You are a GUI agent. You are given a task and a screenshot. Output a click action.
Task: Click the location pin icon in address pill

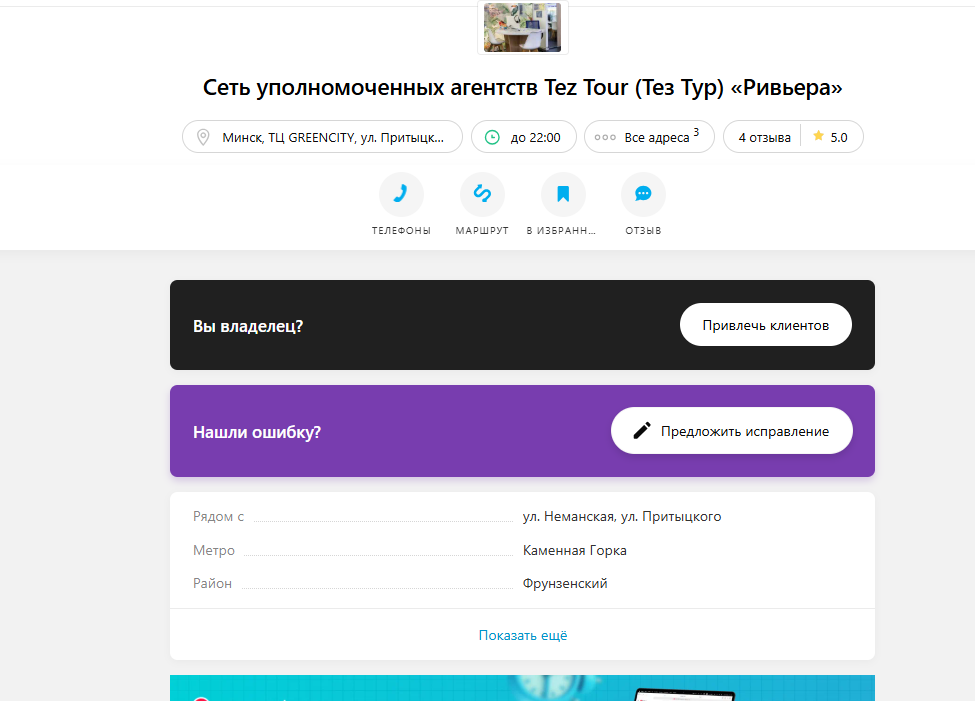(203, 137)
